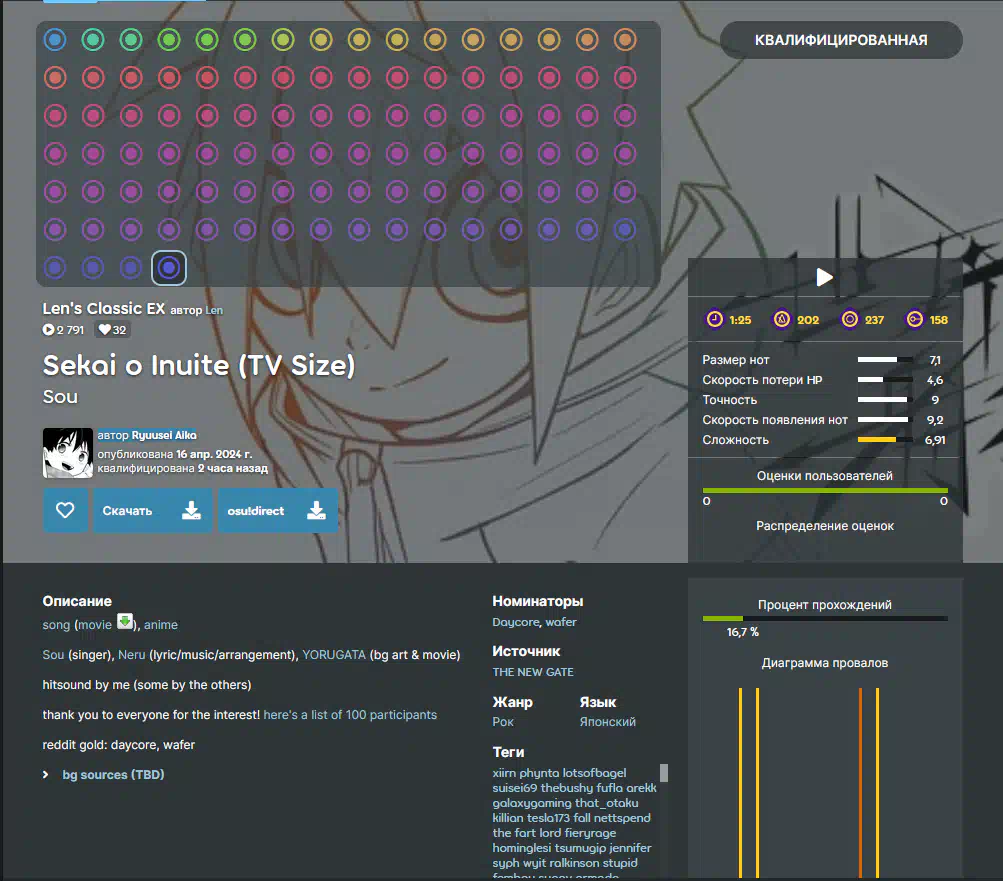Click the difficulty name Len's Classic EX

[104, 308]
